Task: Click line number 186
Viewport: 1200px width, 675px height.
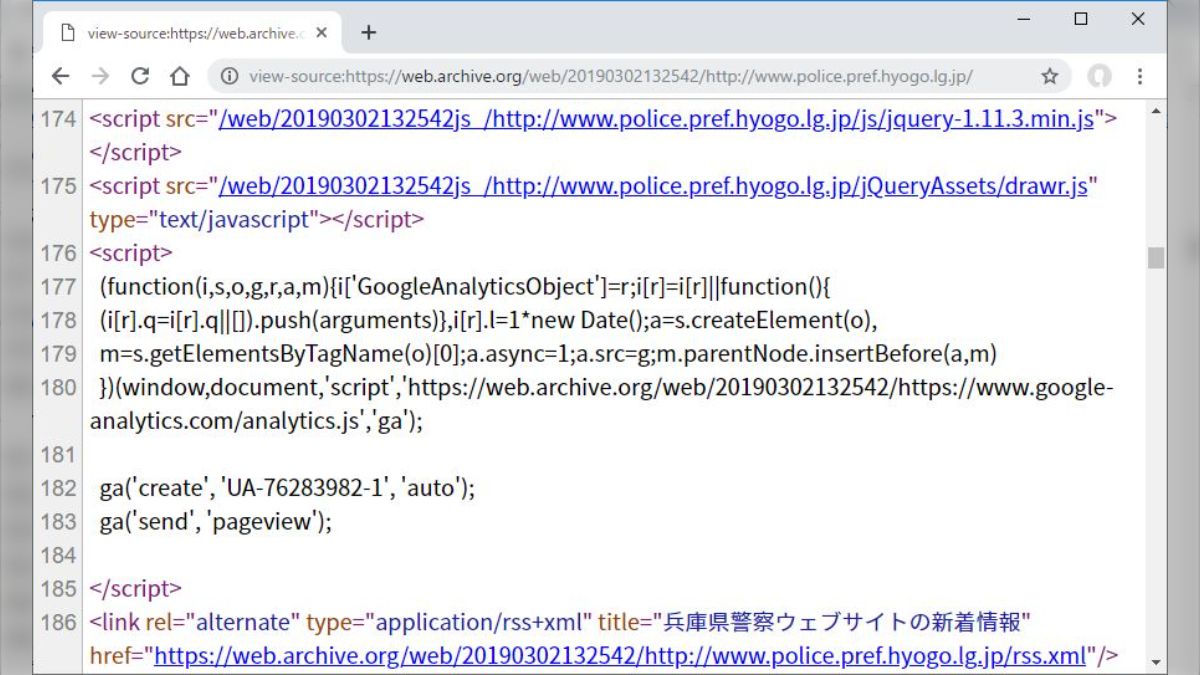Action: click(58, 622)
